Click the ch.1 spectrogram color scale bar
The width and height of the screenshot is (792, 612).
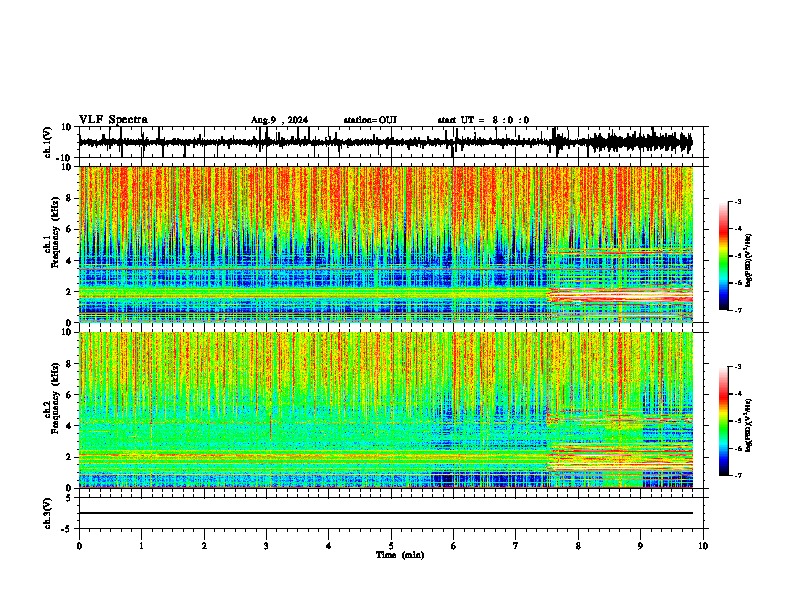point(723,256)
